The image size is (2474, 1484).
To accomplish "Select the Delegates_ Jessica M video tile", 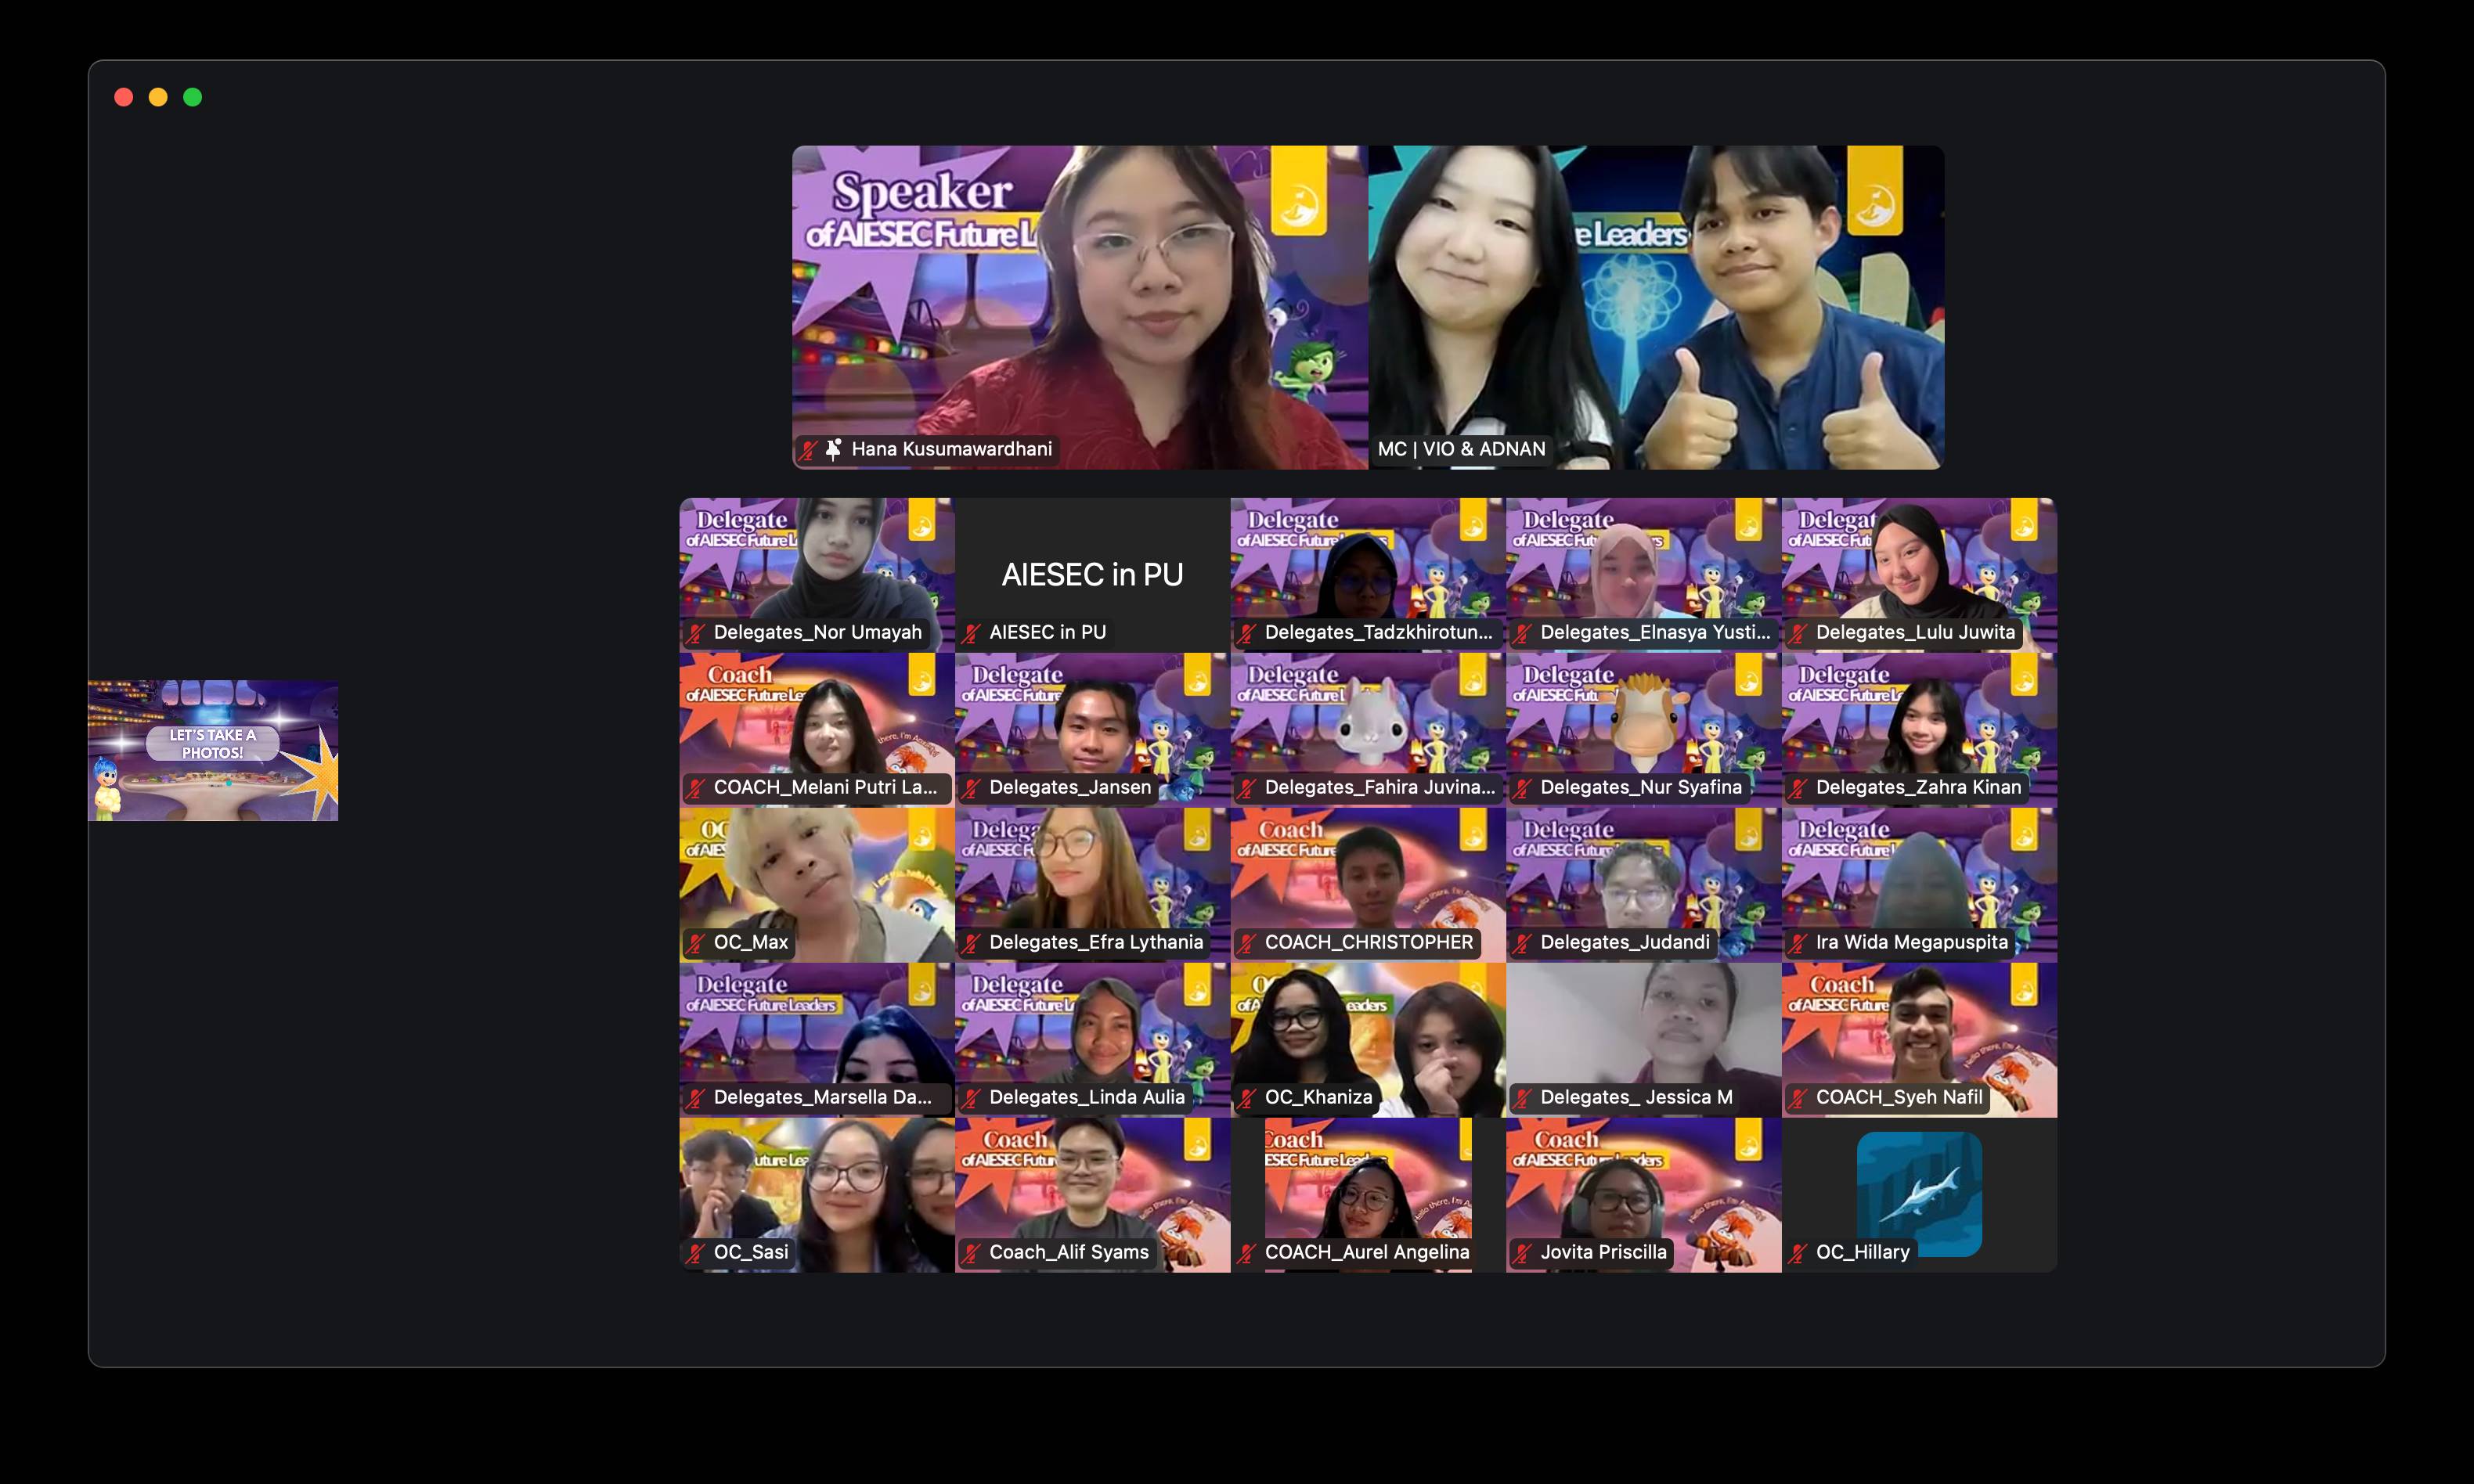I will pos(1644,1040).
